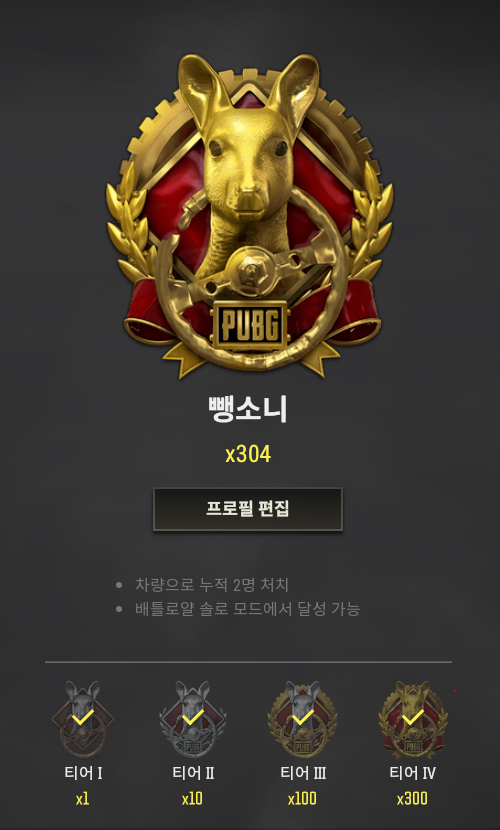Click the yellow checkmark on Tier I
This screenshot has height=830, width=500.
(x=83, y=717)
